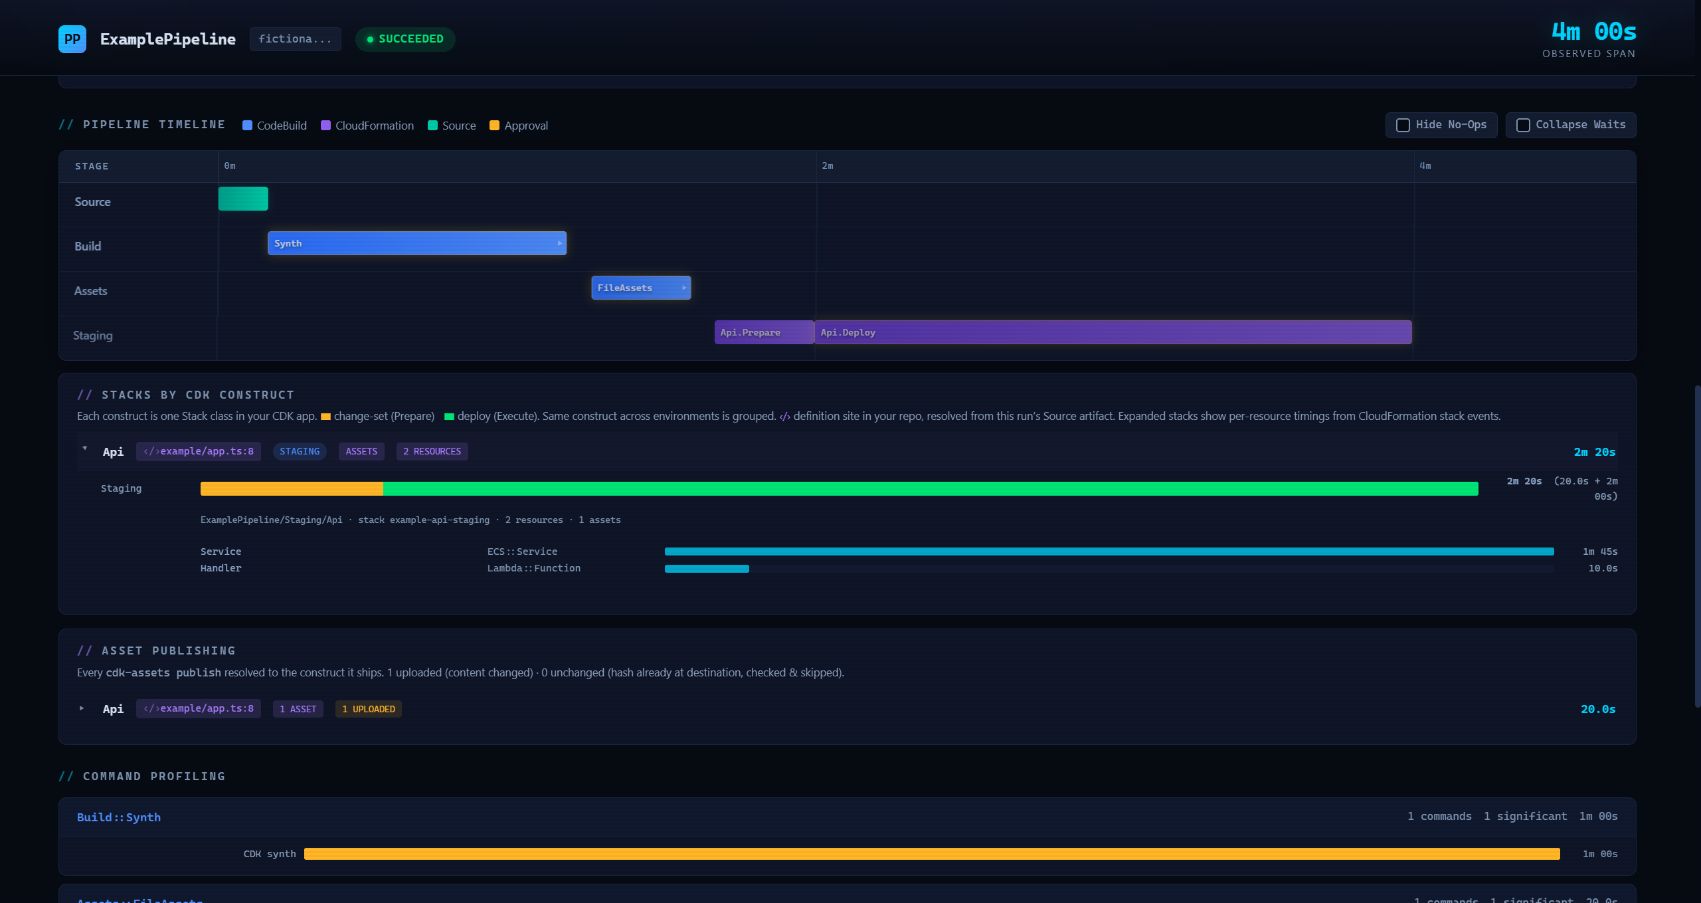Click the ECS::Service resource timing bar
Image resolution: width=1701 pixels, height=903 pixels.
tap(1109, 551)
